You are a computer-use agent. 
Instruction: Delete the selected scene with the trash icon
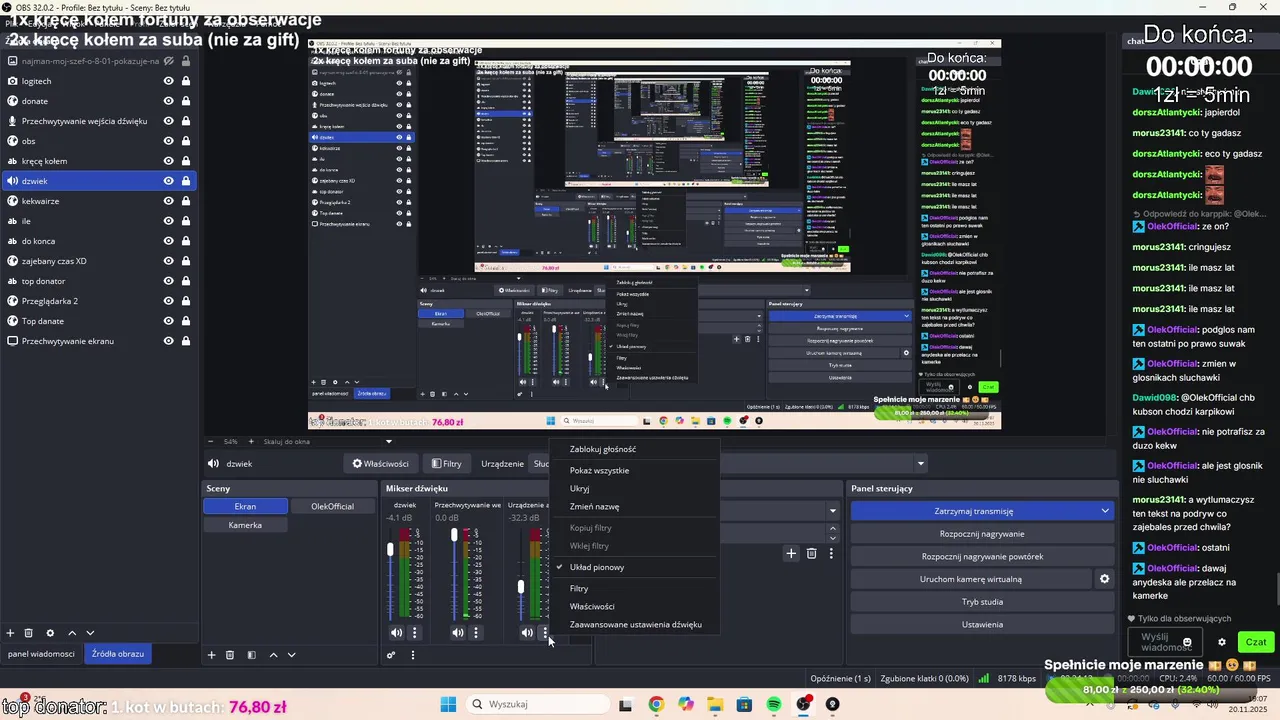pos(230,655)
